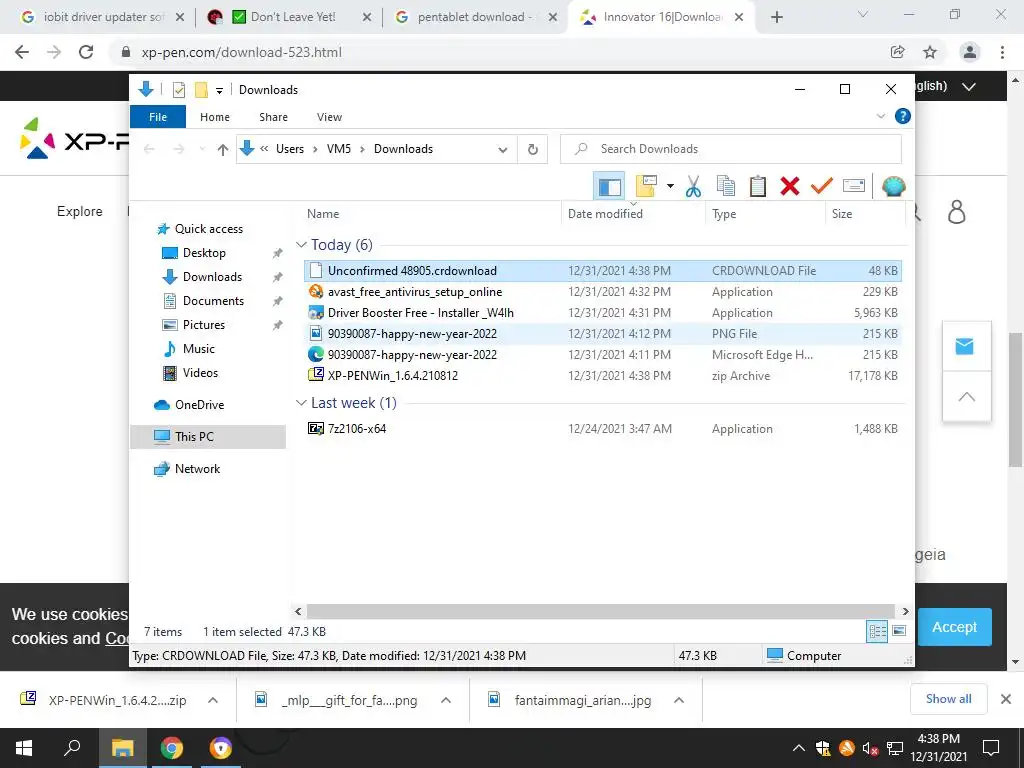Select Downloads in navigation pane
This screenshot has height=768, width=1024.
pos(212,277)
